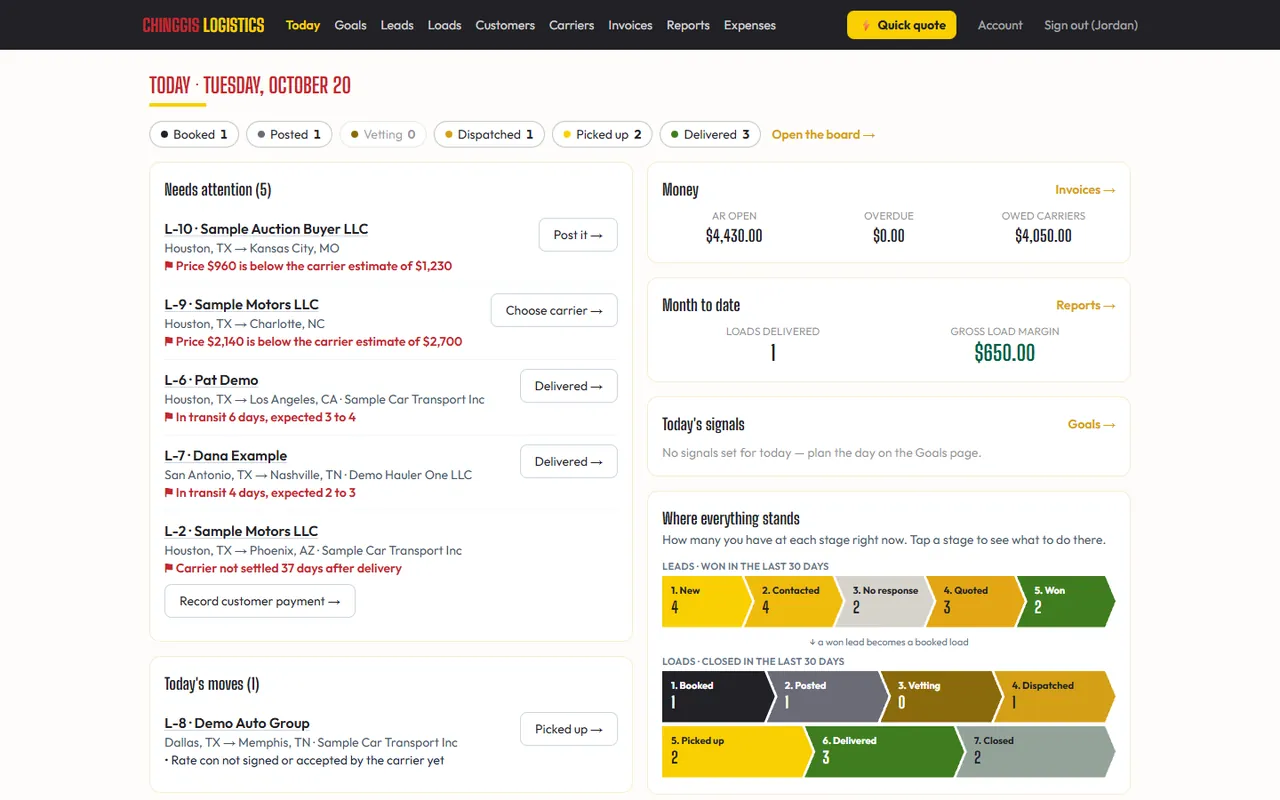Select the Delivered status chip
The image size is (1280, 800).
pos(710,135)
